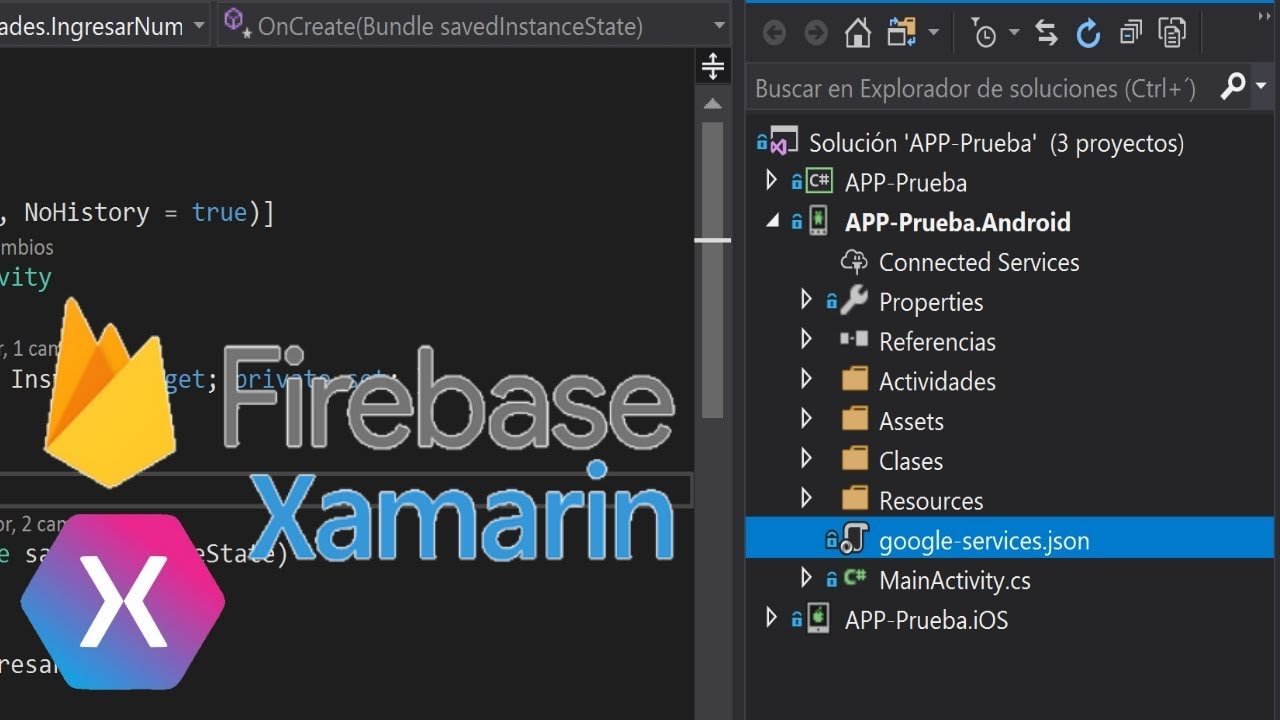Click the wrench icon beside Properties
This screenshot has height=720, width=1280.
[x=854, y=300]
